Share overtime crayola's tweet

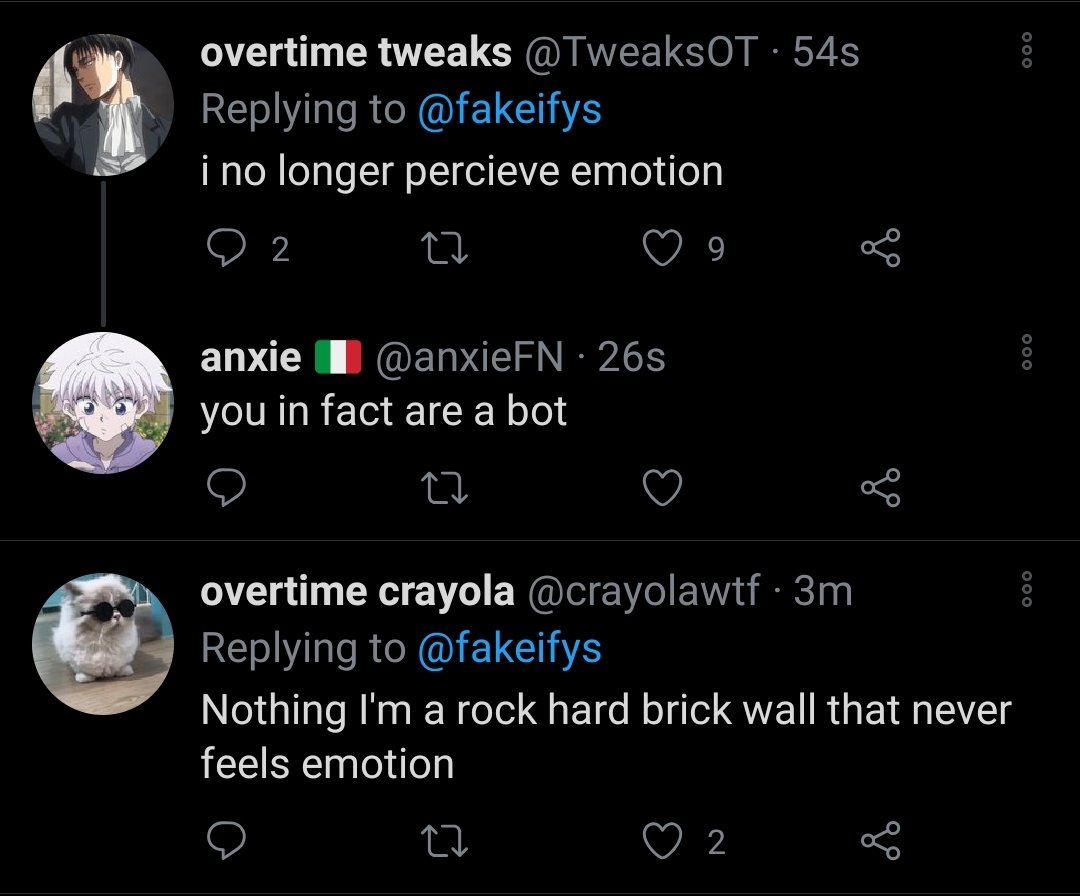click(x=881, y=842)
